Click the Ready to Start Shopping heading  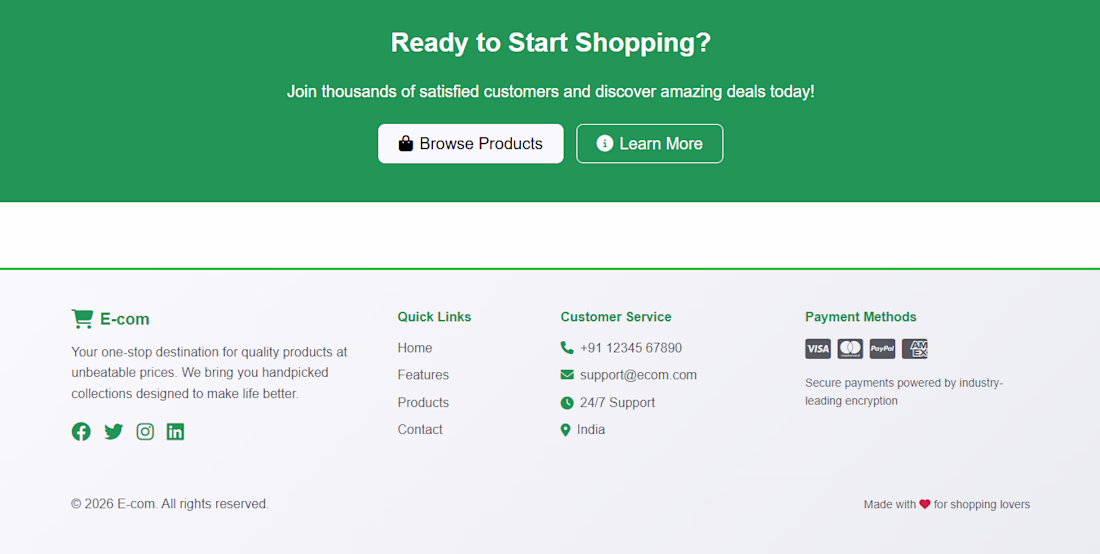551,43
